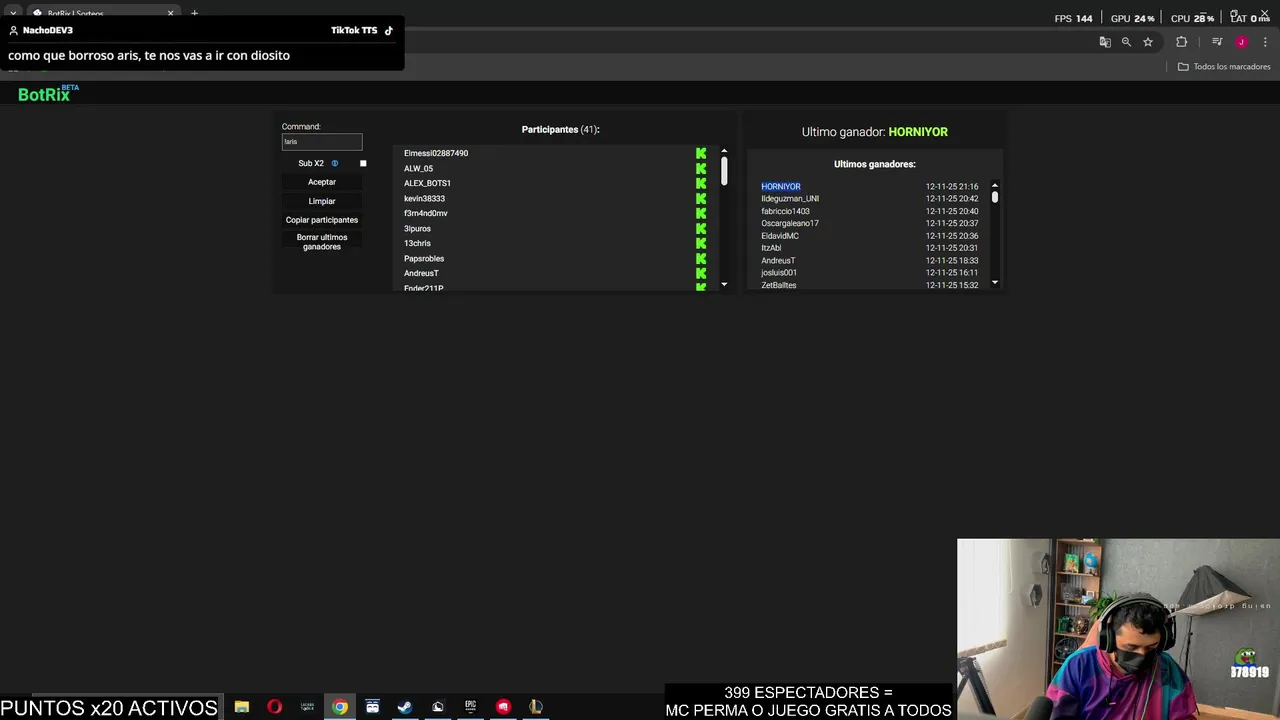Open Chrome three-dot menu

click(1265, 42)
